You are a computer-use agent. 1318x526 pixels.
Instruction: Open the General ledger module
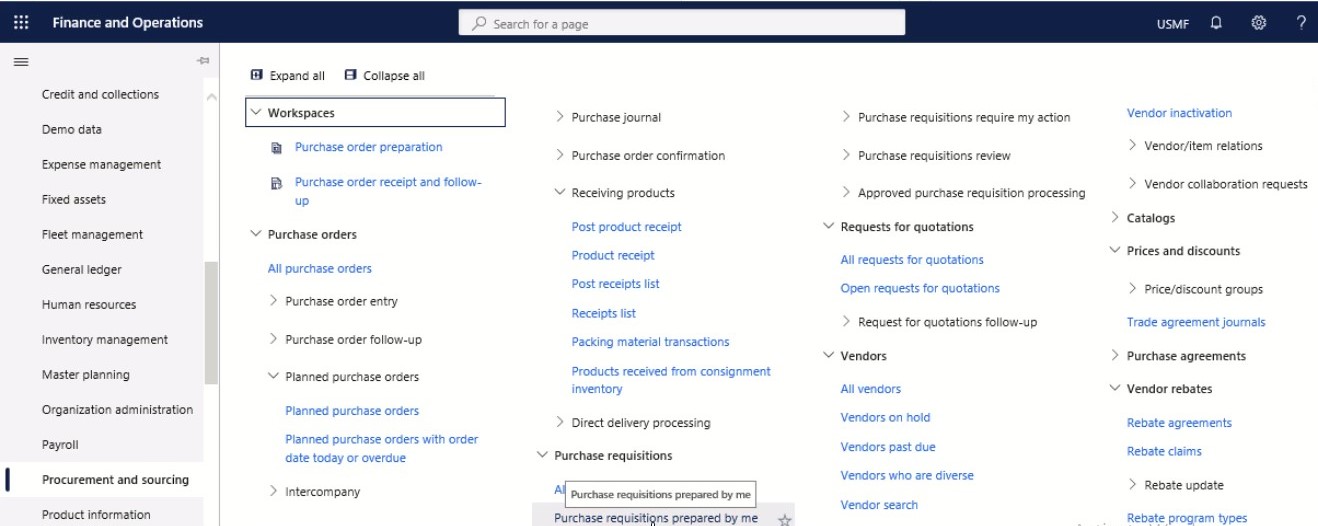tap(84, 269)
